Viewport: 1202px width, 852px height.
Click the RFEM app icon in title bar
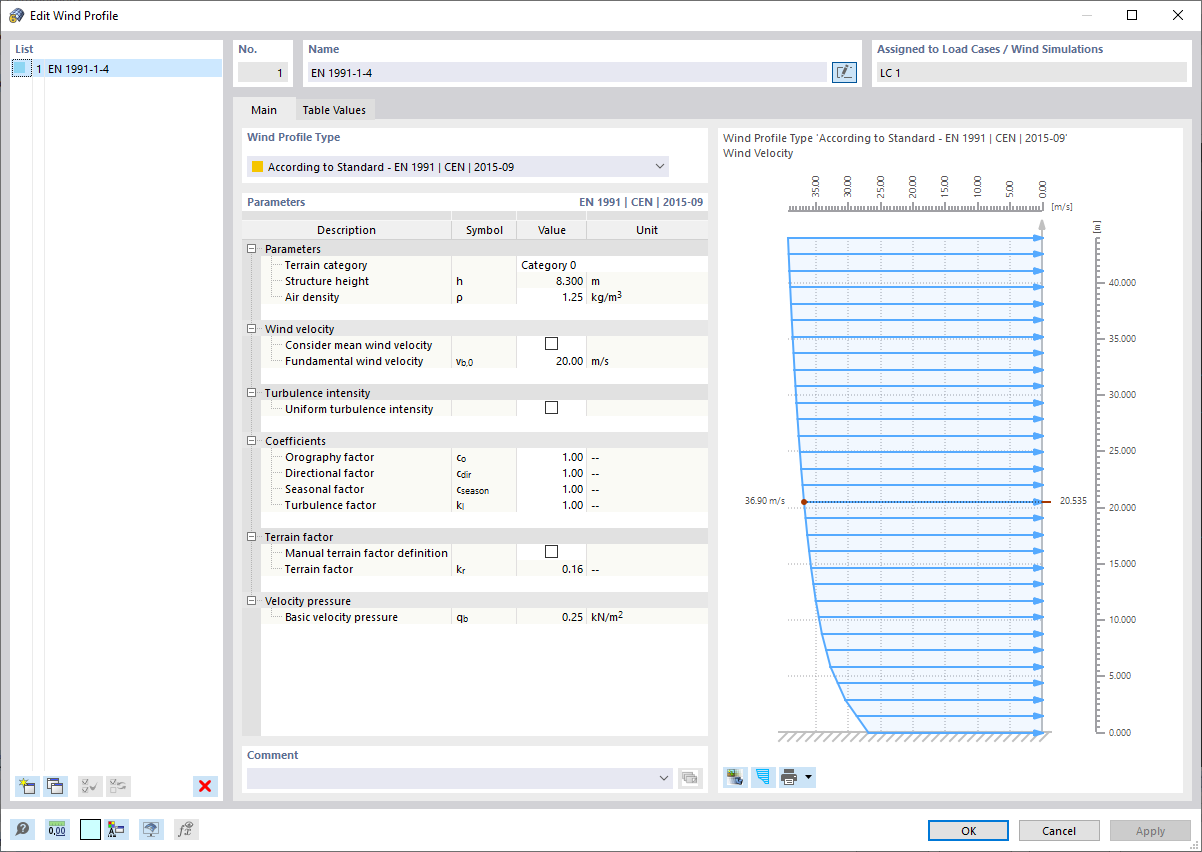[x=15, y=15]
